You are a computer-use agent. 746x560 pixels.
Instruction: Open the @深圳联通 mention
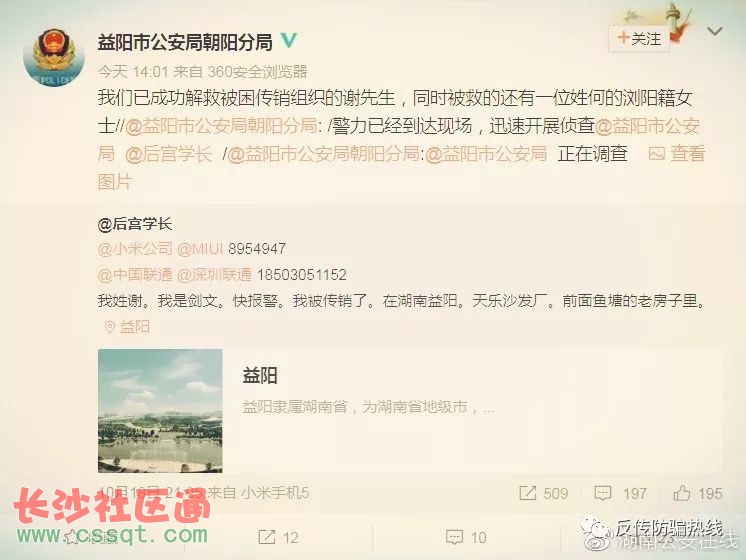click(214, 275)
